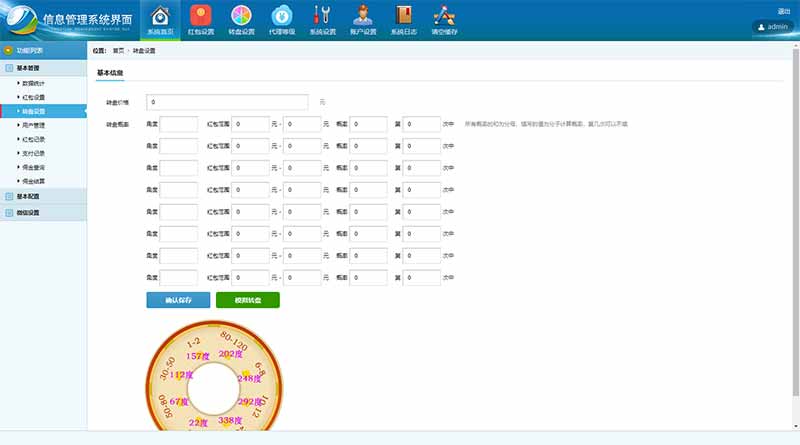Image resolution: width=800 pixels, height=445 pixels.
Task: Expand the 基本配置 sidebar section
Action: click(28, 197)
